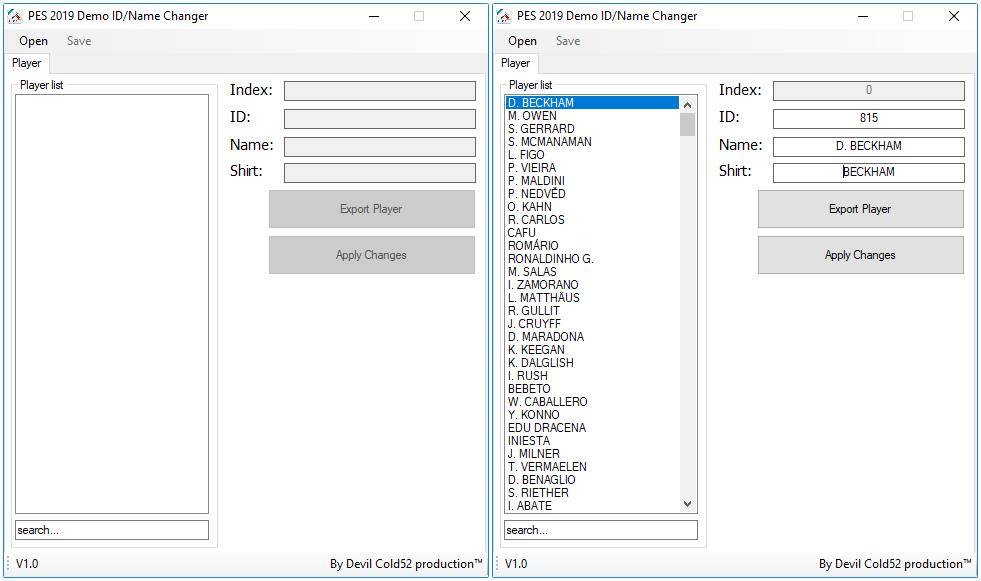Image resolution: width=981 pixels, height=581 pixels.
Task: Click Export Player button in right window
Action: coord(860,209)
